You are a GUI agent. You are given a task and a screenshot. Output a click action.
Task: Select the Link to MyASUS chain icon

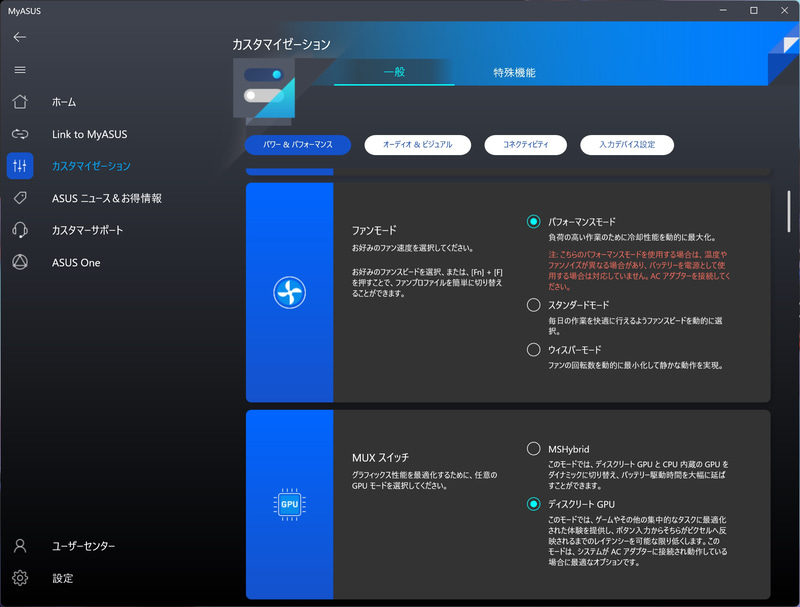point(20,133)
